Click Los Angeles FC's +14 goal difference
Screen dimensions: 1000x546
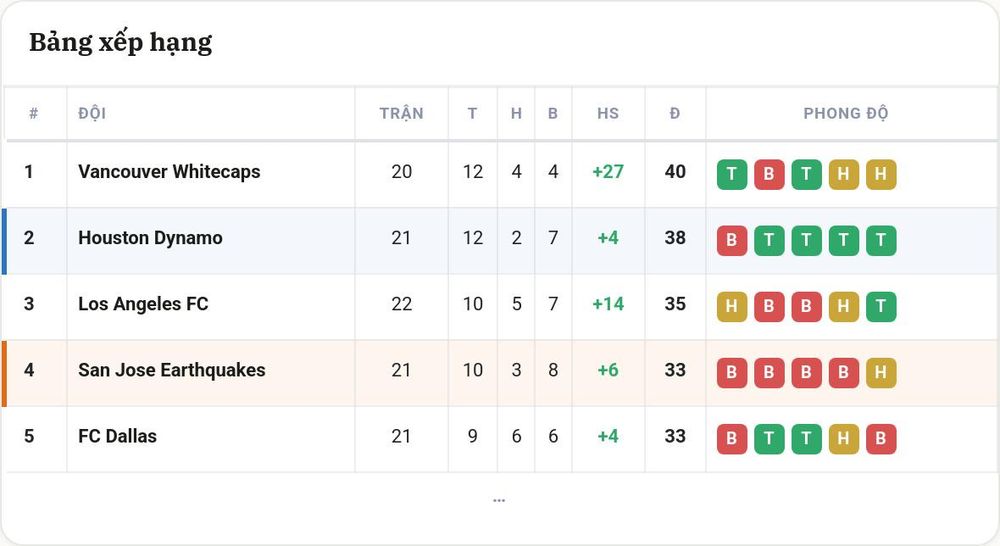(x=608, y=304)
